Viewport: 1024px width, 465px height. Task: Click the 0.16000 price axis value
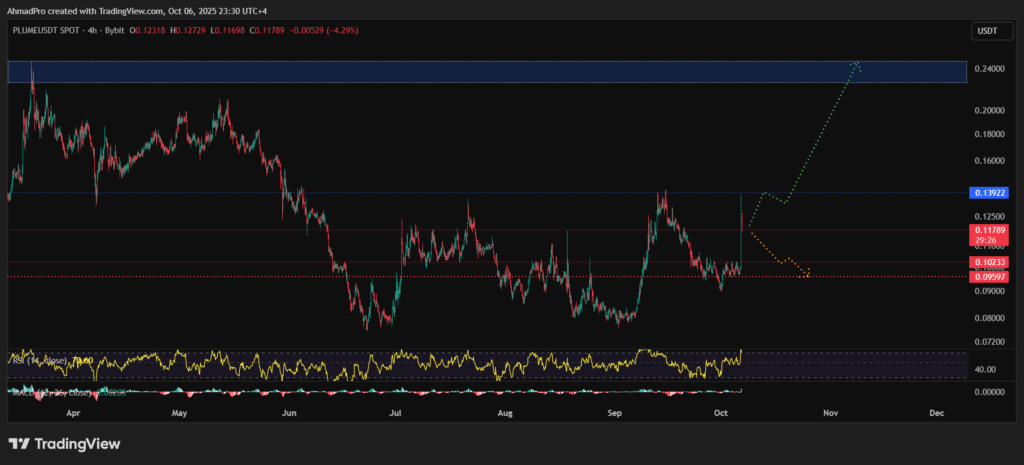990,161
